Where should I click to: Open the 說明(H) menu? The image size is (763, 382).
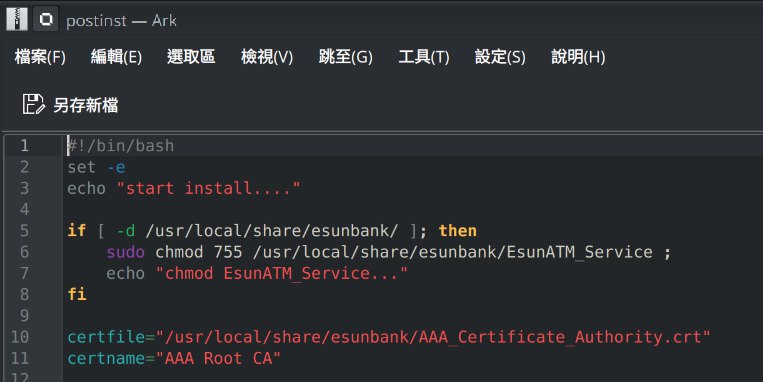pos(578,57)
